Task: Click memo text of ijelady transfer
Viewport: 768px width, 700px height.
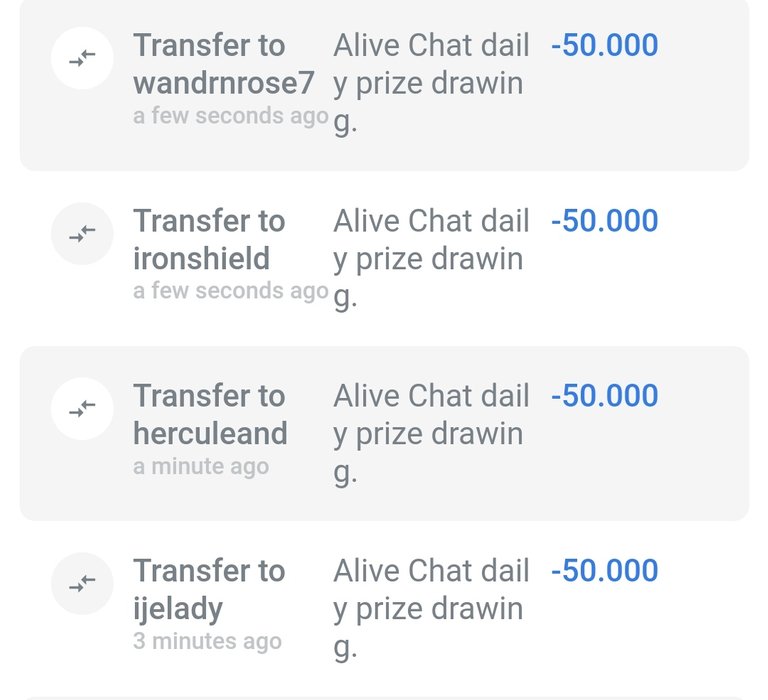Action: [431, 610]
